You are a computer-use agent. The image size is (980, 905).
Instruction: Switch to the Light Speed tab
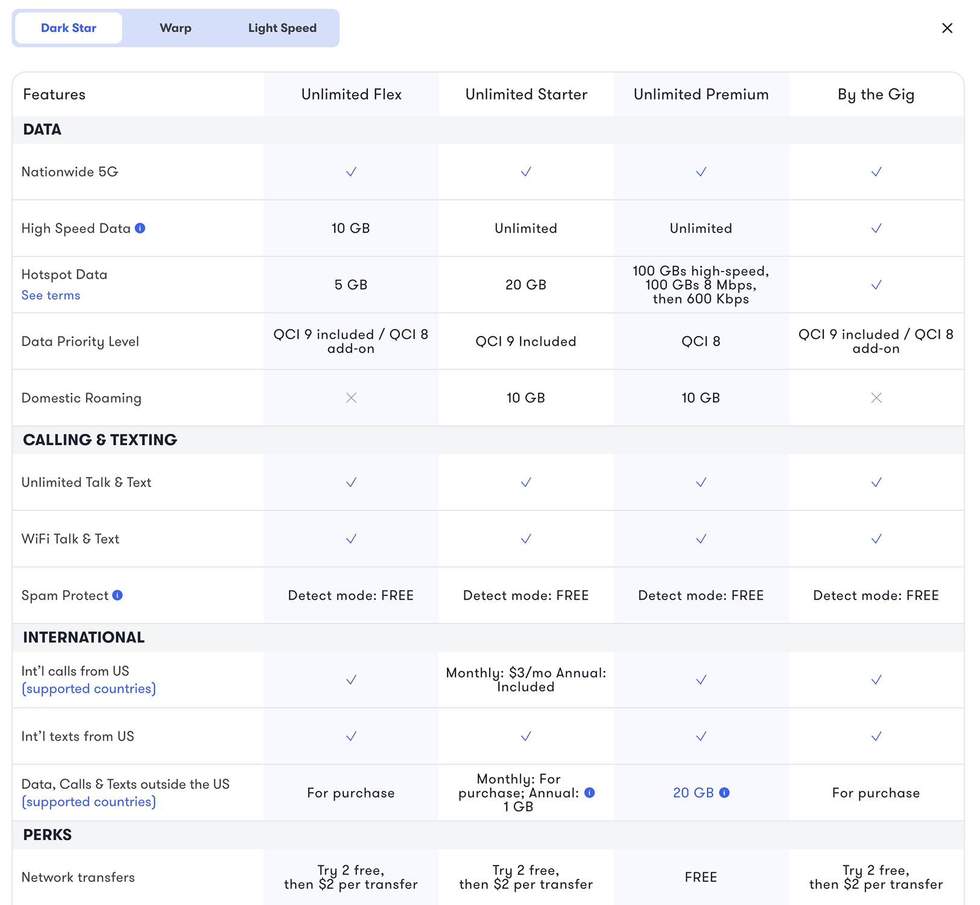[282, 28]
